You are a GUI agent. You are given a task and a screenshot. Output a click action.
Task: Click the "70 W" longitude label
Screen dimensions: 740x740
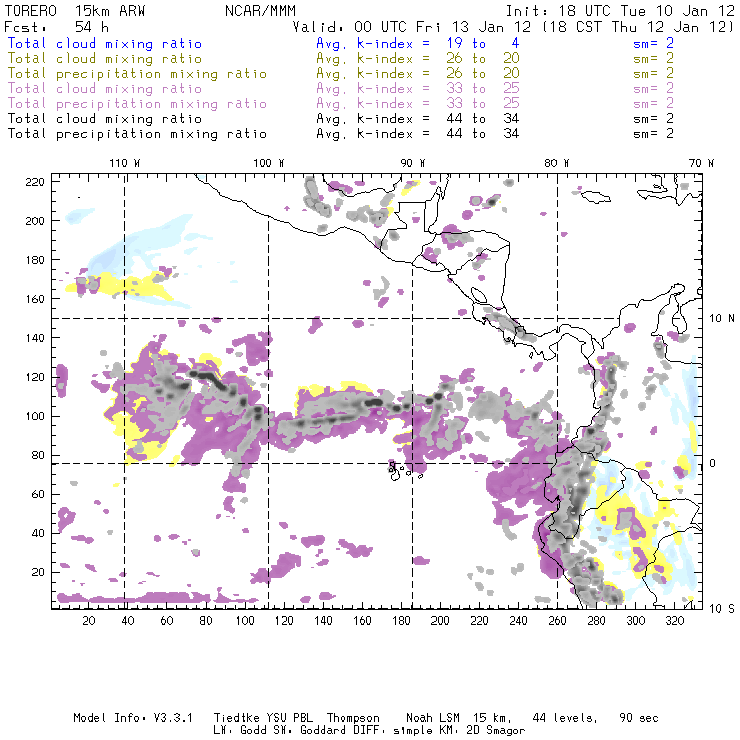[701, 163]
